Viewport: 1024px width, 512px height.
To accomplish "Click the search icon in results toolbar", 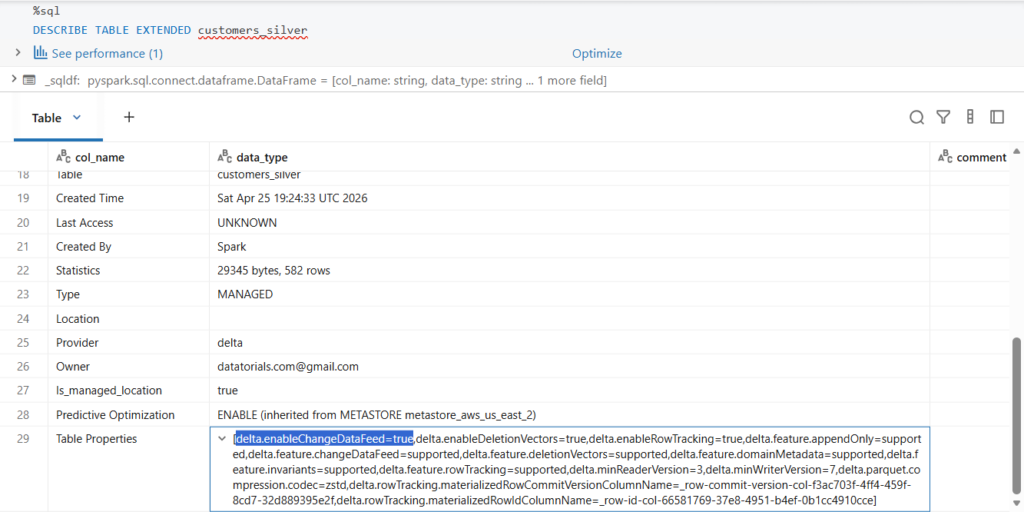I will pyautogui.click(x=916, y=118).
